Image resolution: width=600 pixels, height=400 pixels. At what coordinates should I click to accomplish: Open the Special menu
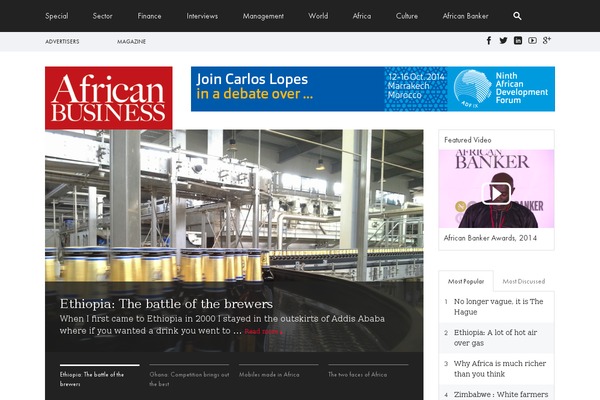click(x=57, y=16)
